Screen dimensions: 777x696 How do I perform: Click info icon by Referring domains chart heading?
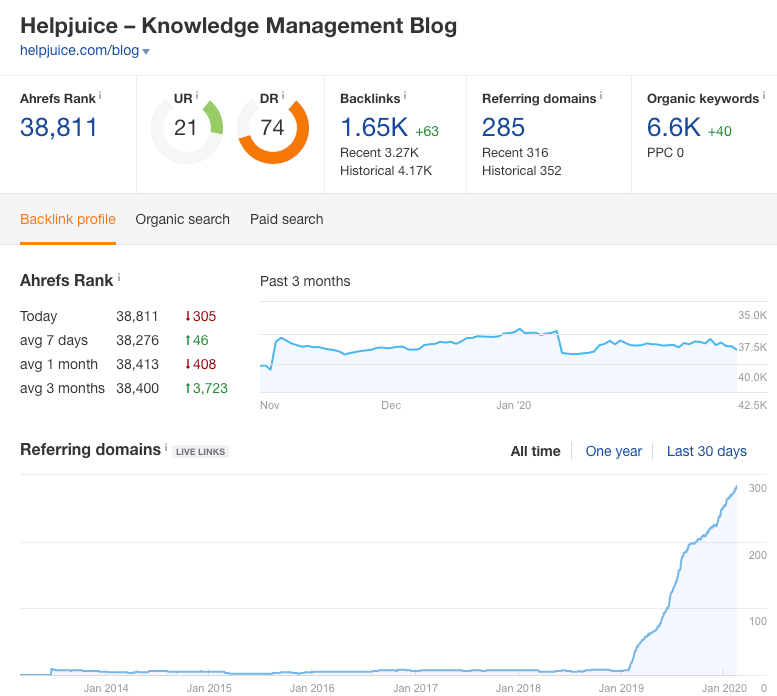(x=166, y=447)
